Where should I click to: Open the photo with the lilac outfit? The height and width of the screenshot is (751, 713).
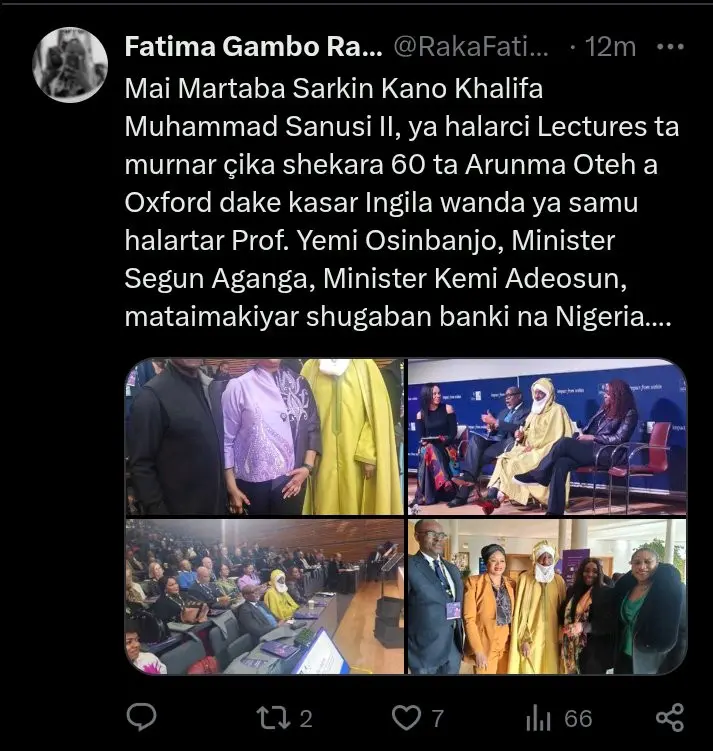[265, 436]
